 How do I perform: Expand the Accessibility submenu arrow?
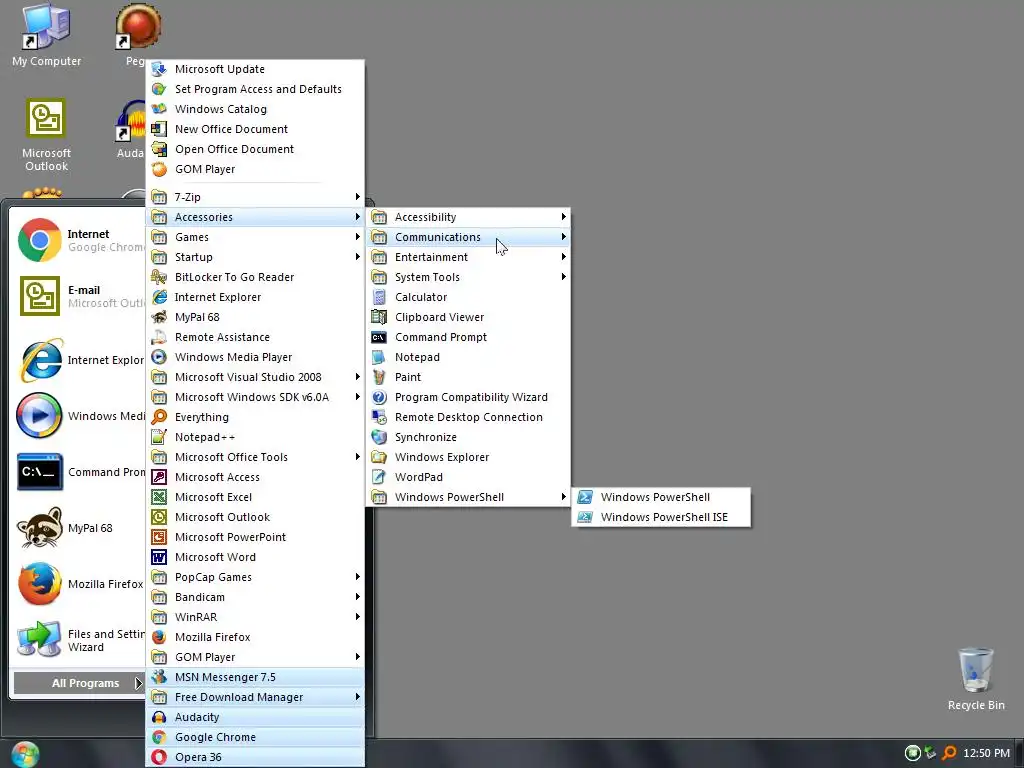click(x=563, y=217)
